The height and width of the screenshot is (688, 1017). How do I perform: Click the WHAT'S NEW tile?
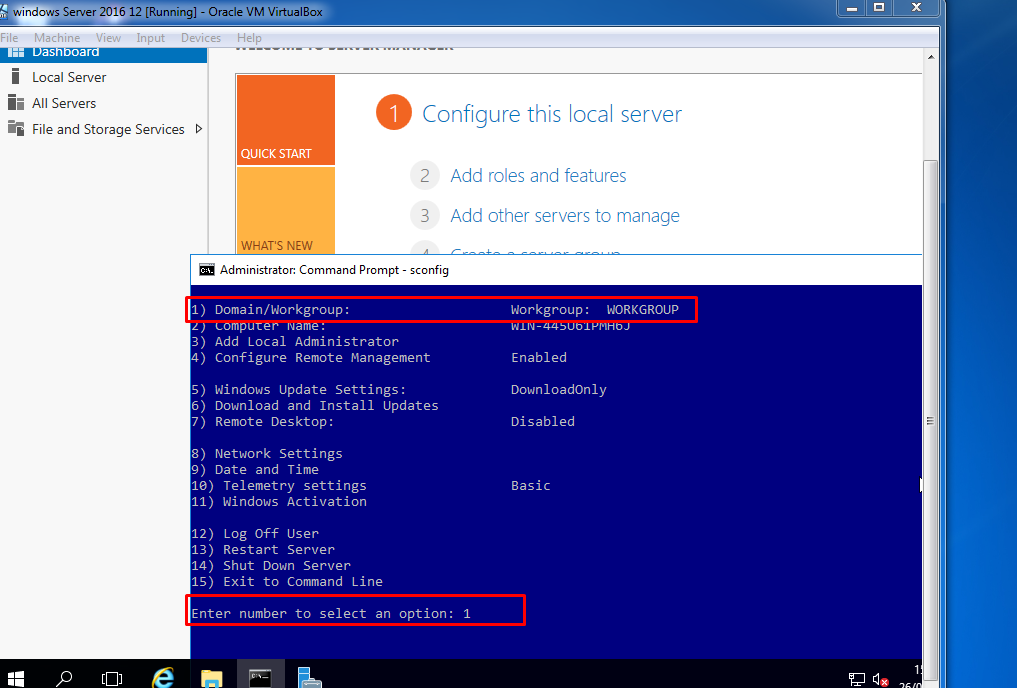pos(285,211)
